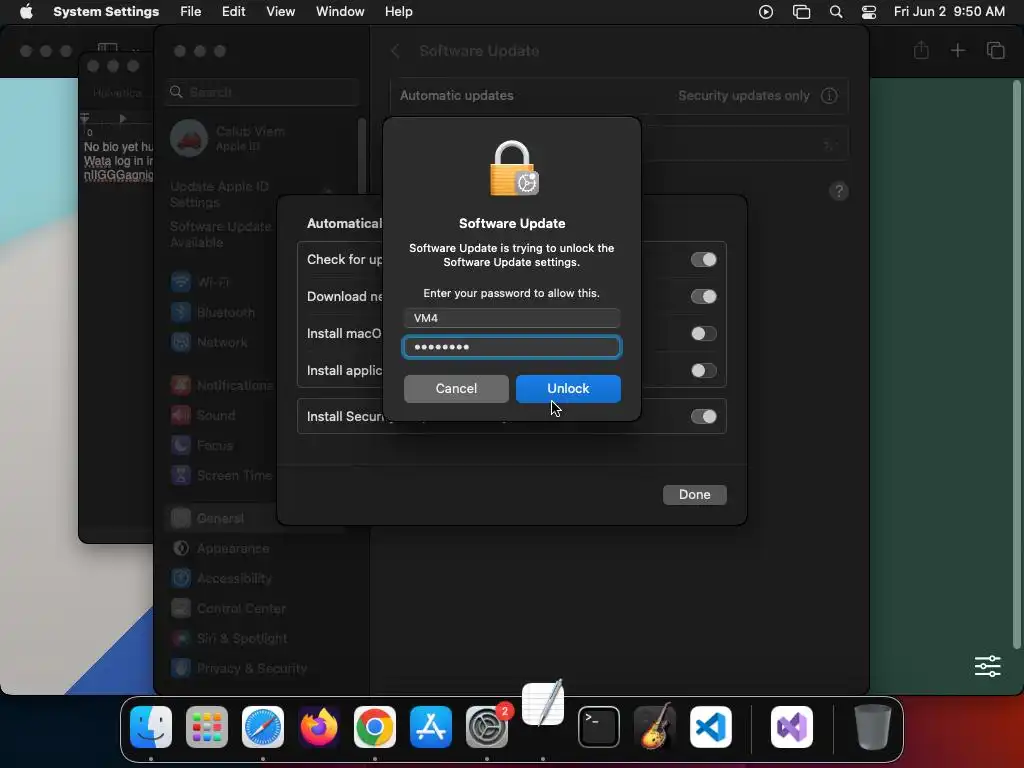The height and width of the screenshot is (768, 1024).
Task: Click the Unlock button
Action: (x=568, y=389)
